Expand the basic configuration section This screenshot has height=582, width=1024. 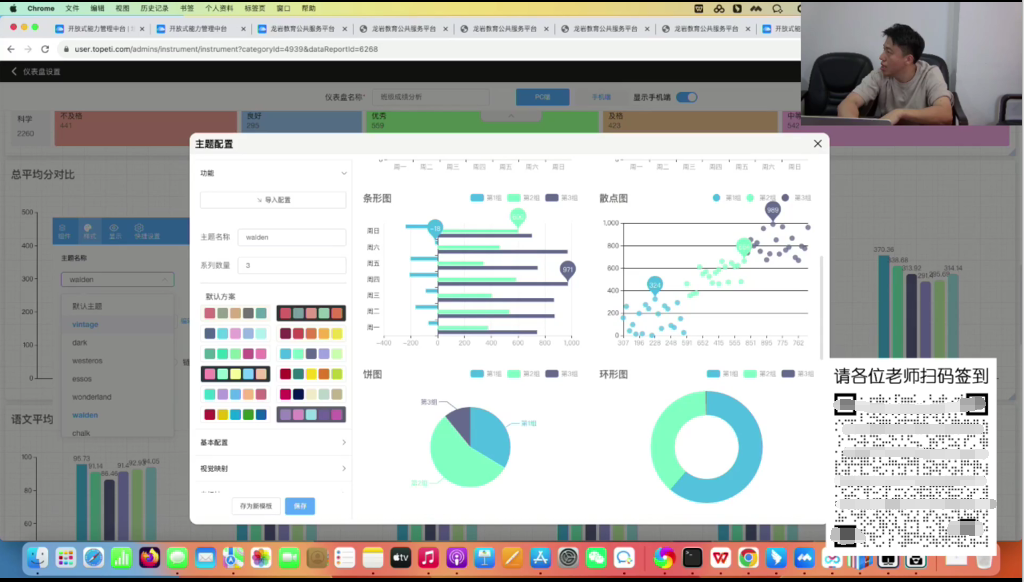(273, 442)
